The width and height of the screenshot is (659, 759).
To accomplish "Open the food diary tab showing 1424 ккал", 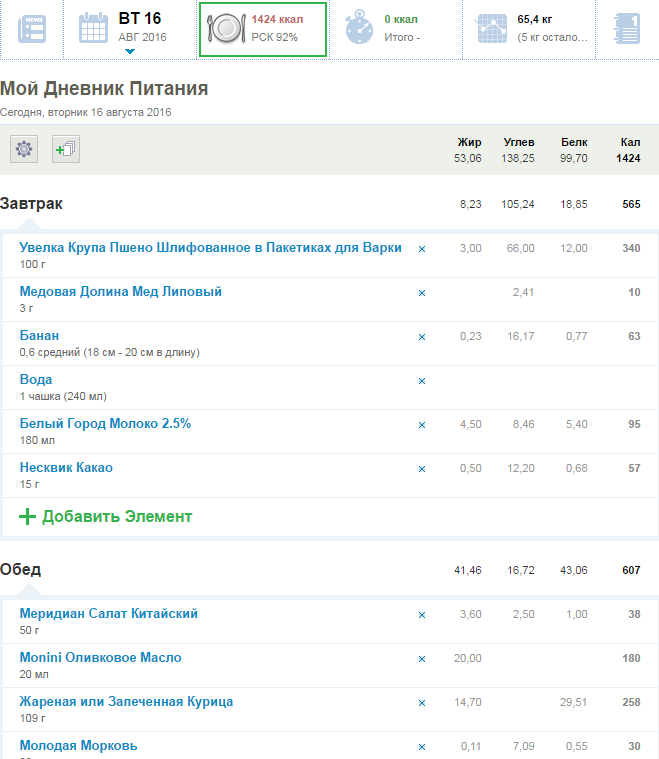I will (262, 29).
